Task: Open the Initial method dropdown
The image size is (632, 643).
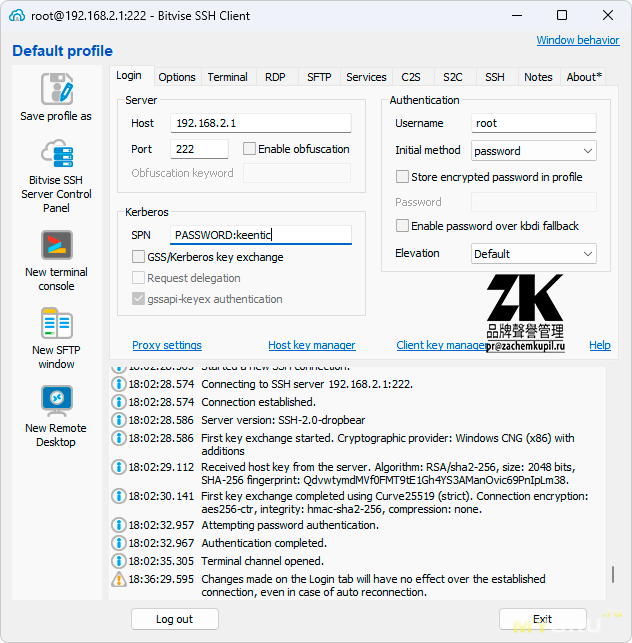Action: (x=534, y=151)
